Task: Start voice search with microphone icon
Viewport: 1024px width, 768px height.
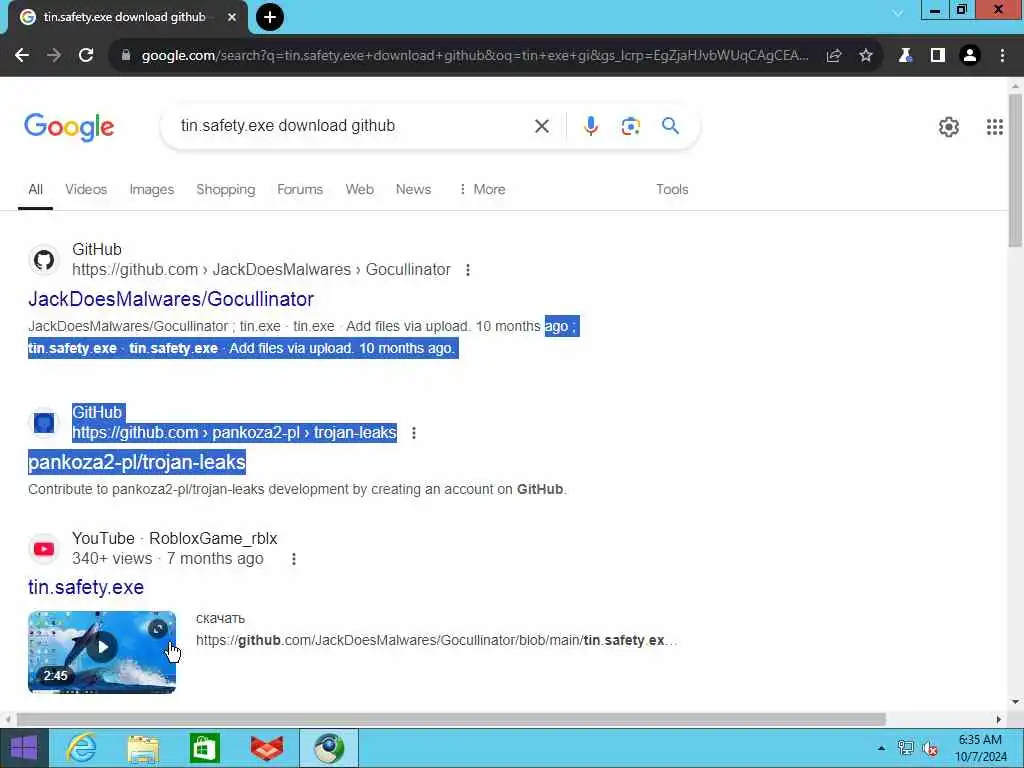Action: point(591,126)
